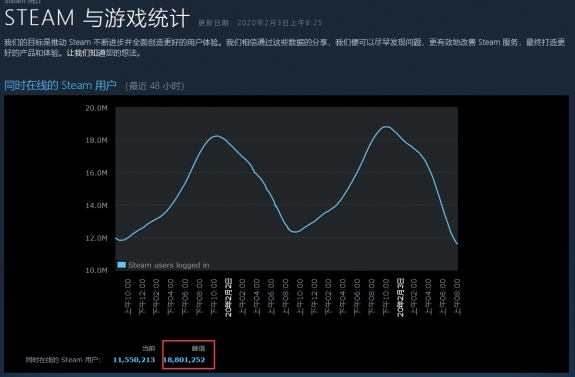The image size is (575, 377).
Task: Click the Steam users logged in legend label
Action: pyautogui.click(x=169, y=265)
